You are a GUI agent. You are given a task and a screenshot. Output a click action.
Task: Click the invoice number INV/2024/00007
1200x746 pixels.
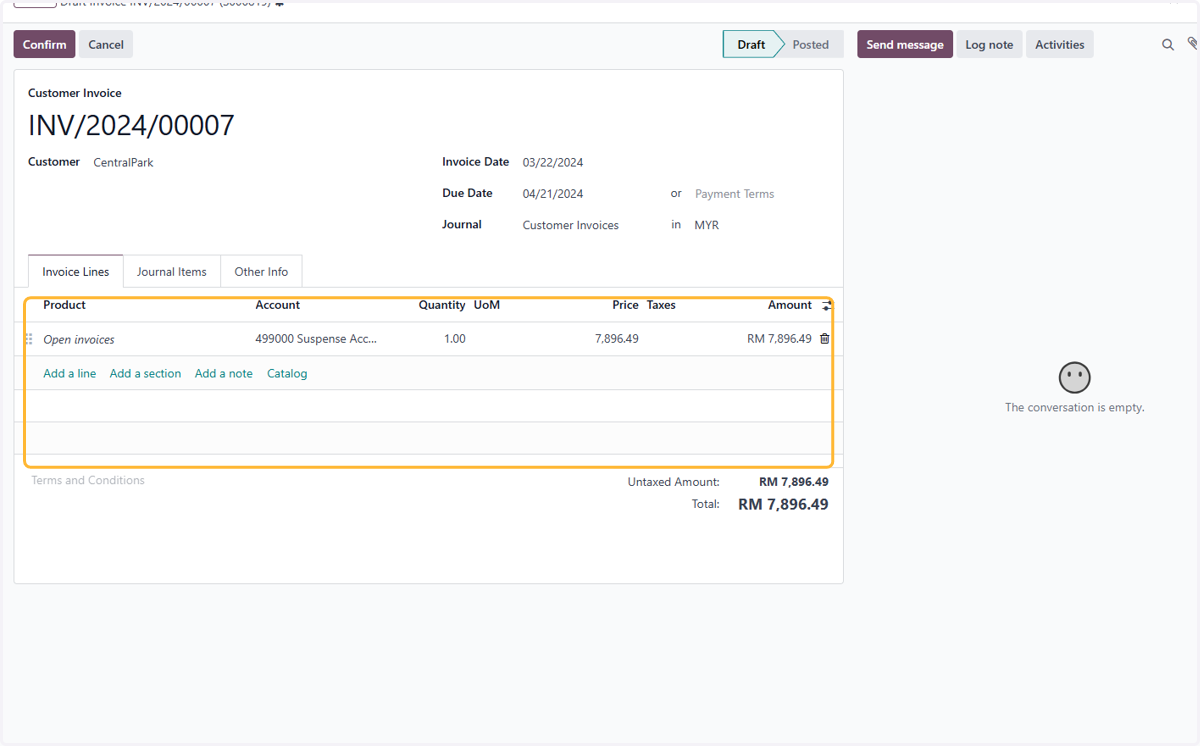pos(131,126)
